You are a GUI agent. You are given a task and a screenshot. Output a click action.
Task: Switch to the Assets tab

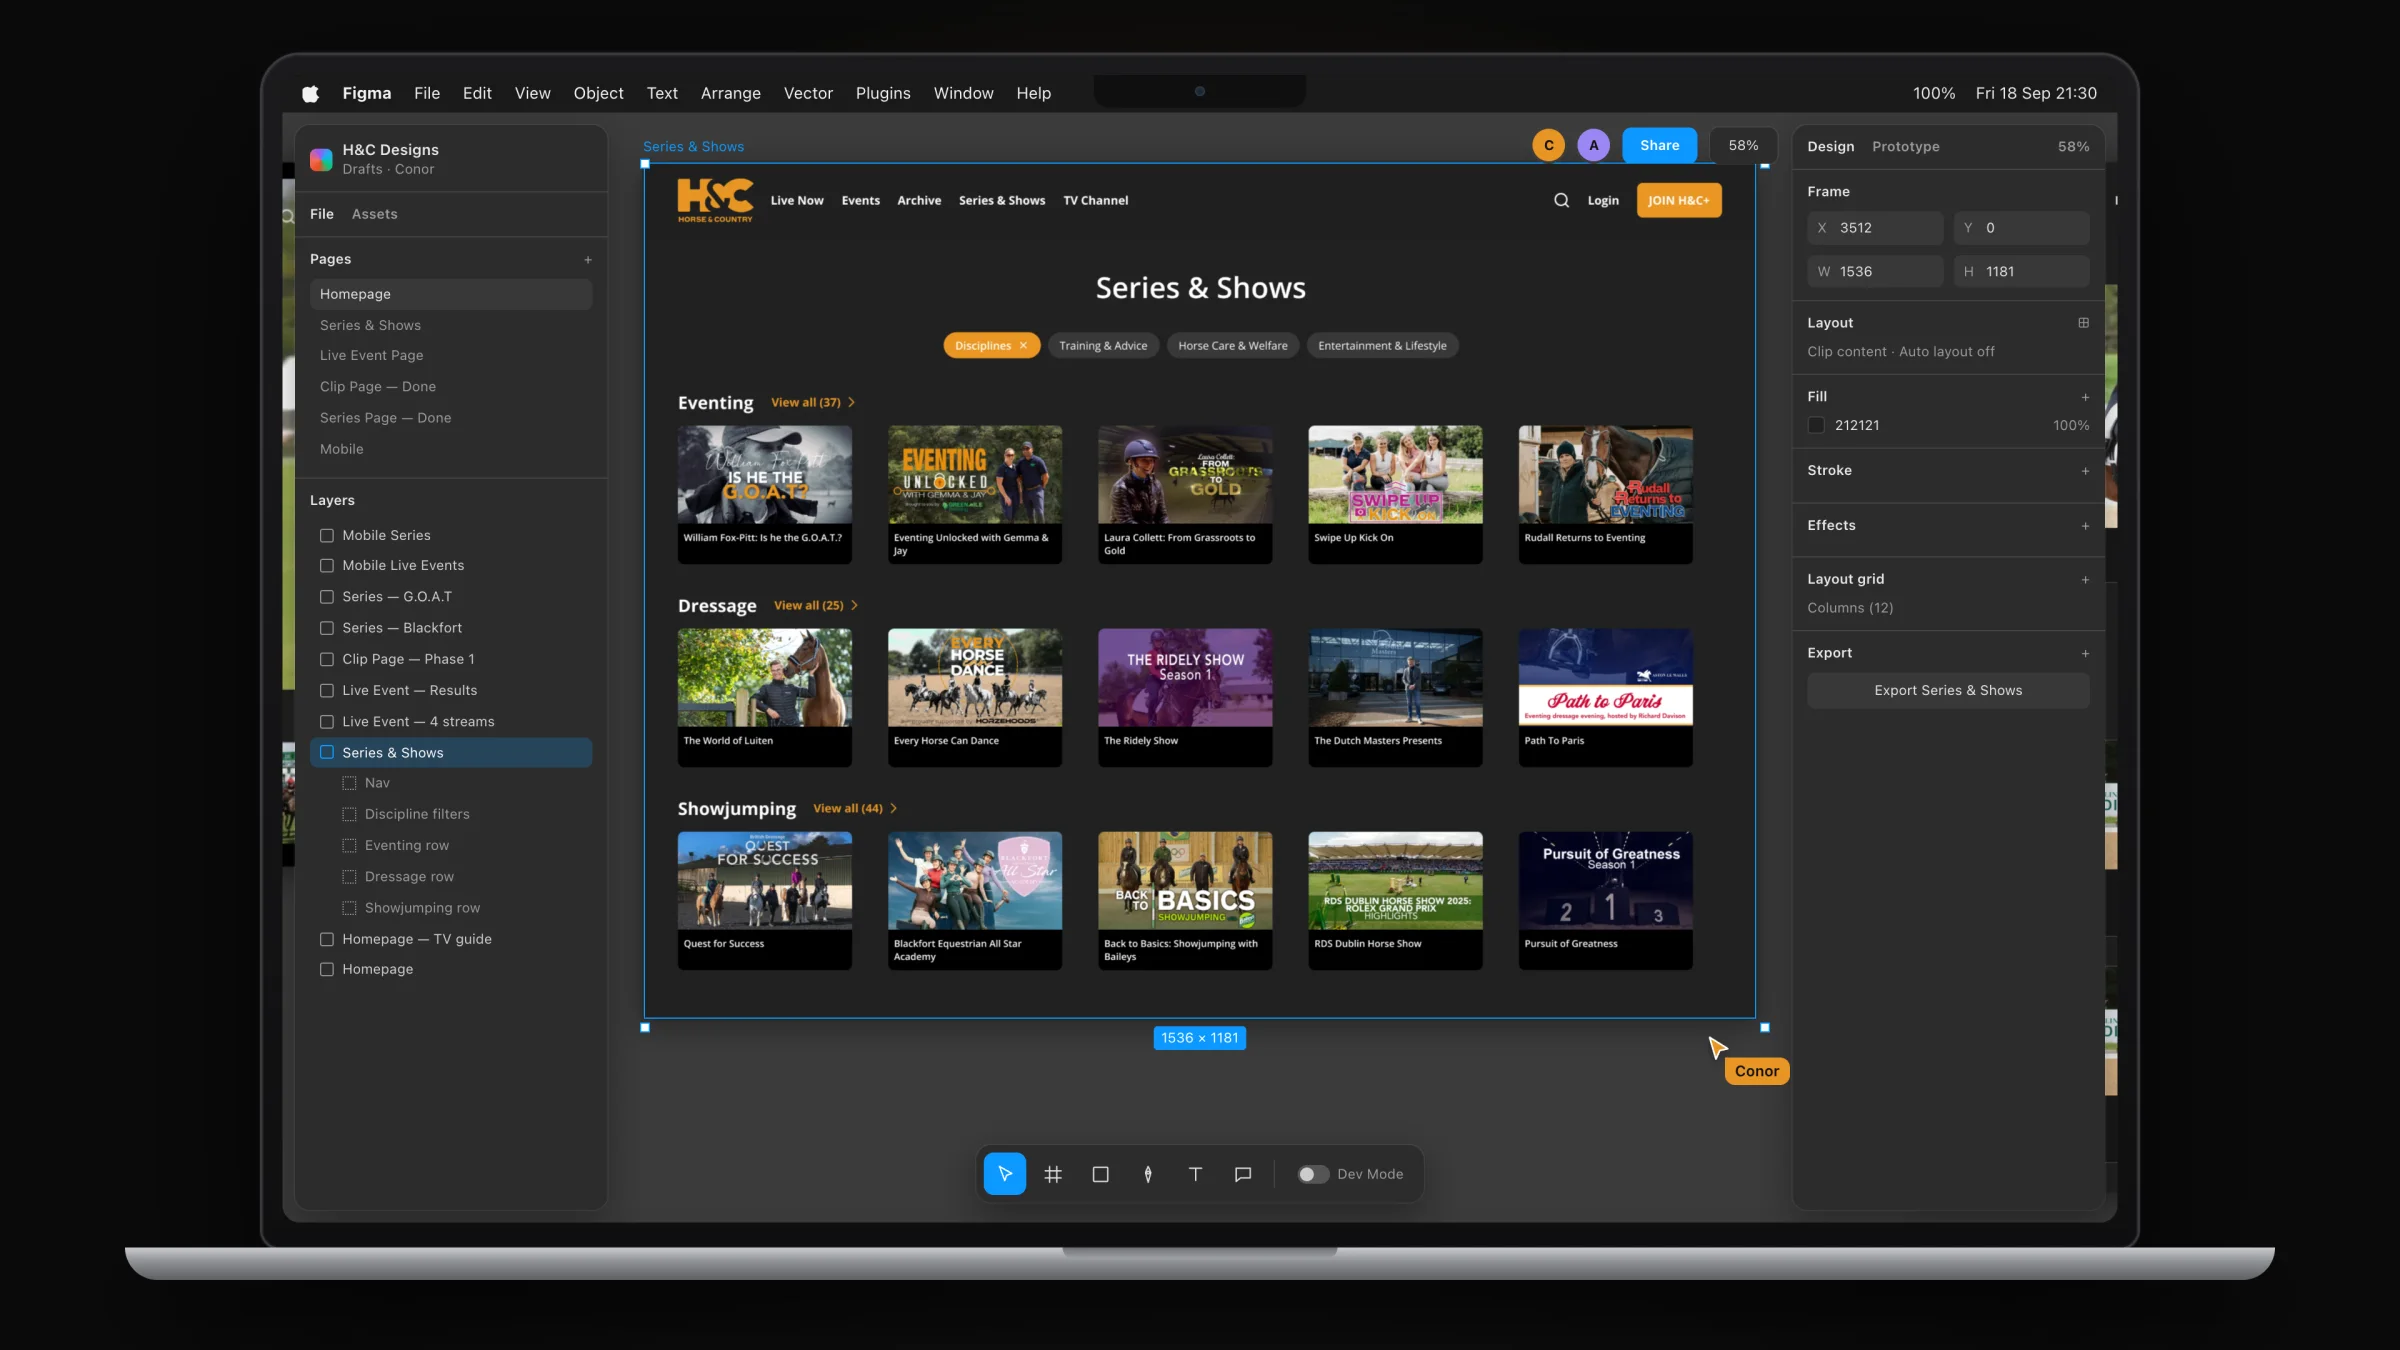coord(374,214)
